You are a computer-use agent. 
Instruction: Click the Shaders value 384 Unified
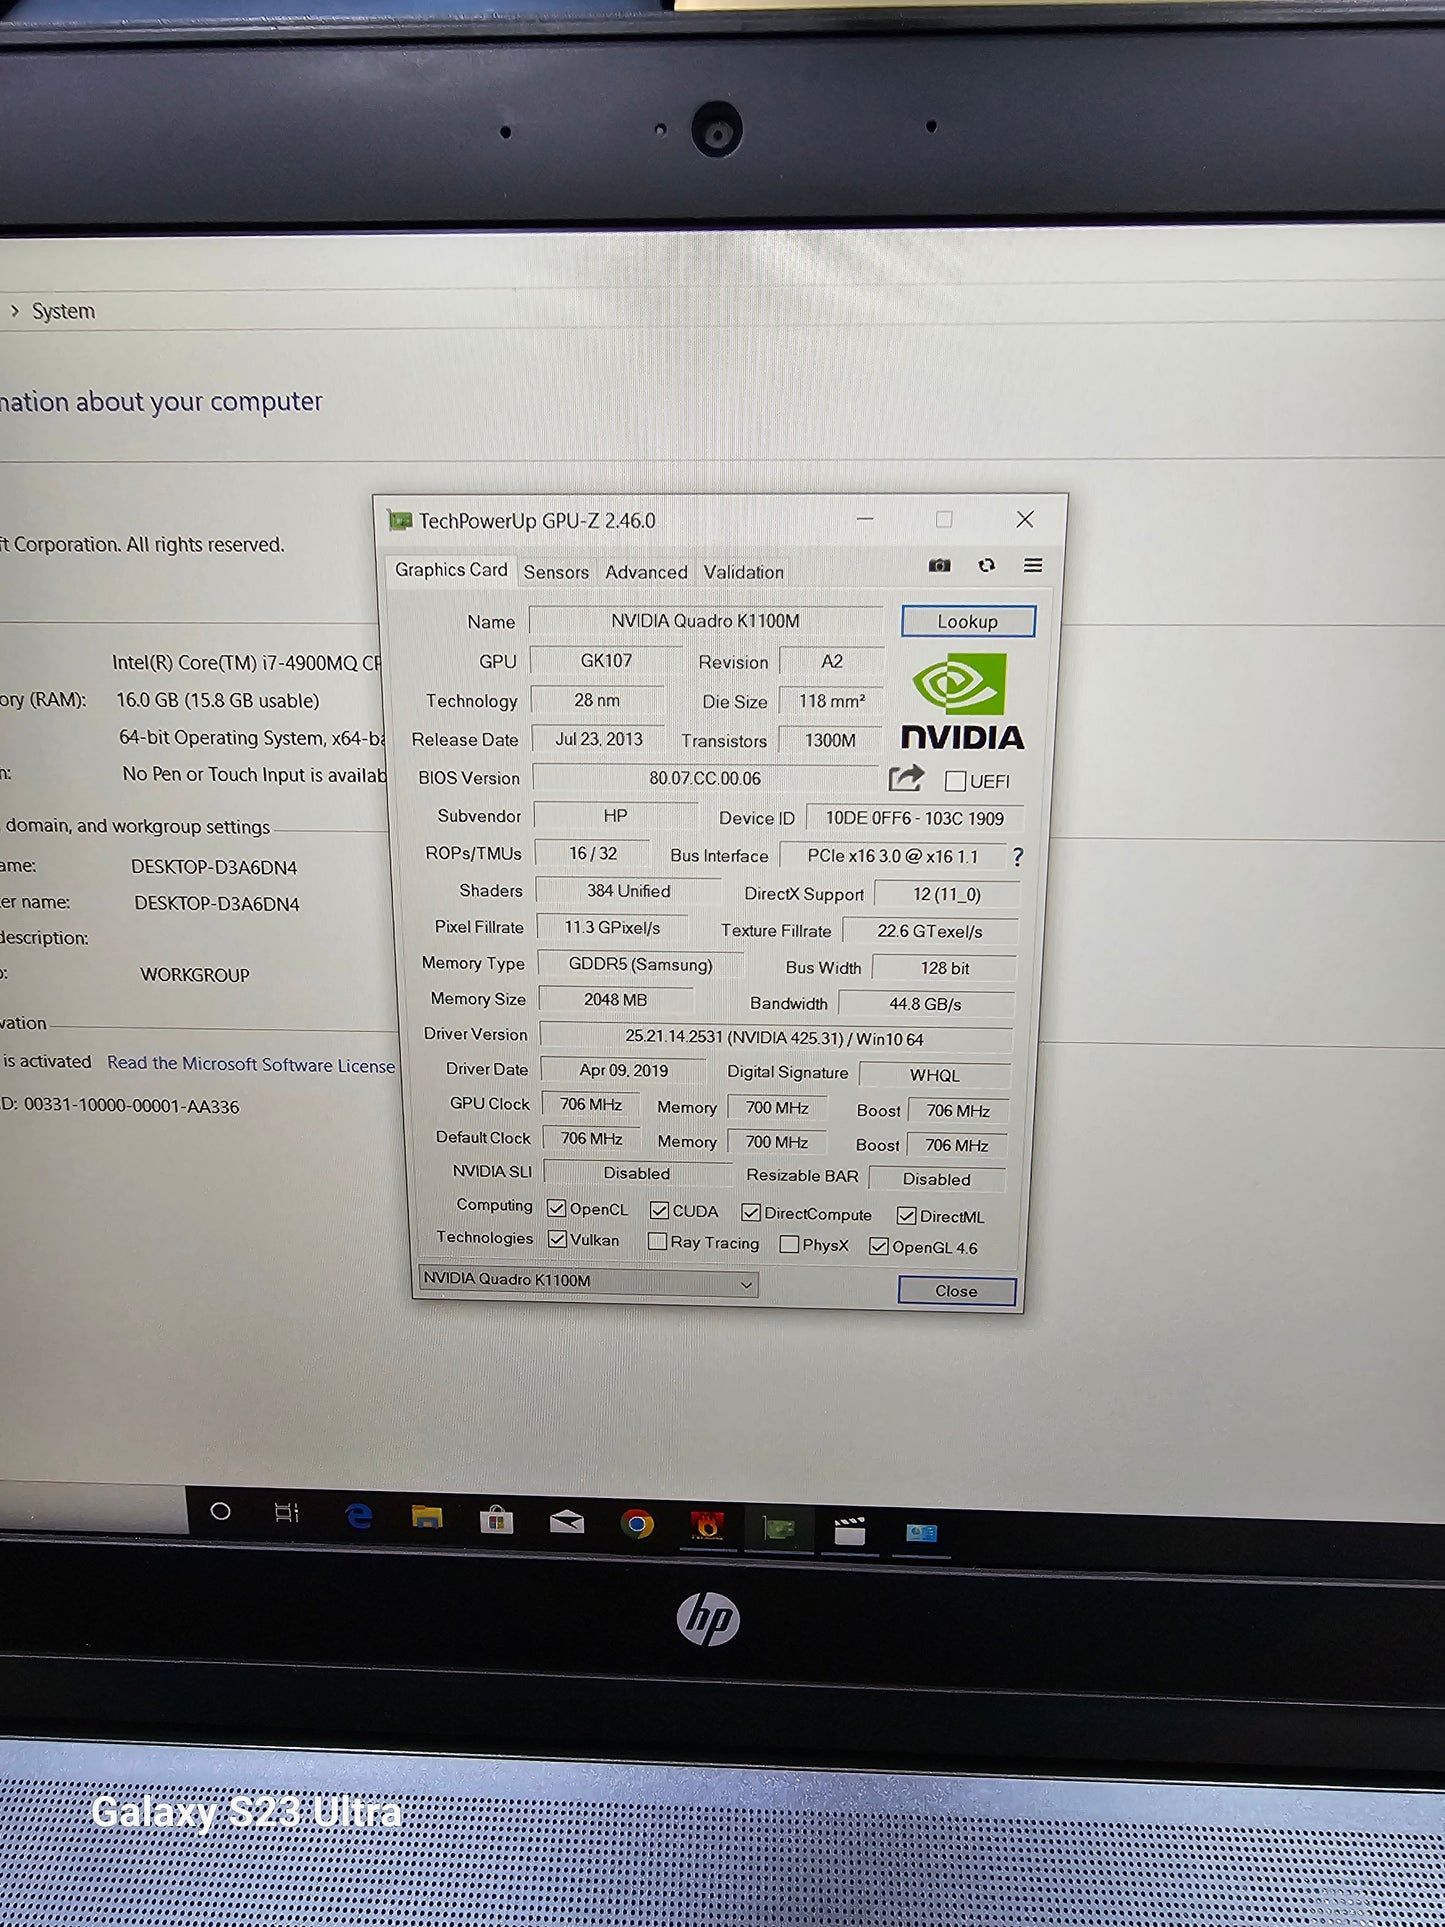[629, 891]
